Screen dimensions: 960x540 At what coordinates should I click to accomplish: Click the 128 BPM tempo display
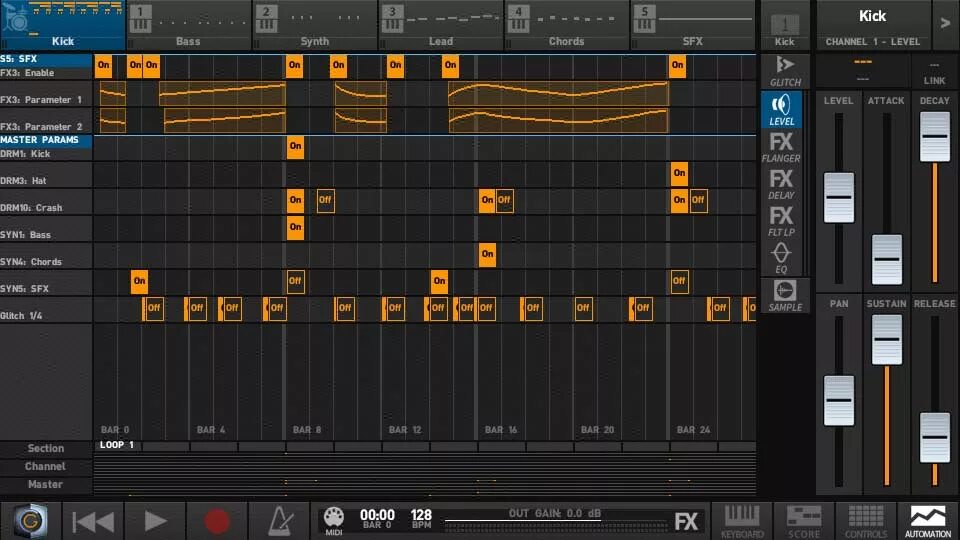tap(421, 519)
